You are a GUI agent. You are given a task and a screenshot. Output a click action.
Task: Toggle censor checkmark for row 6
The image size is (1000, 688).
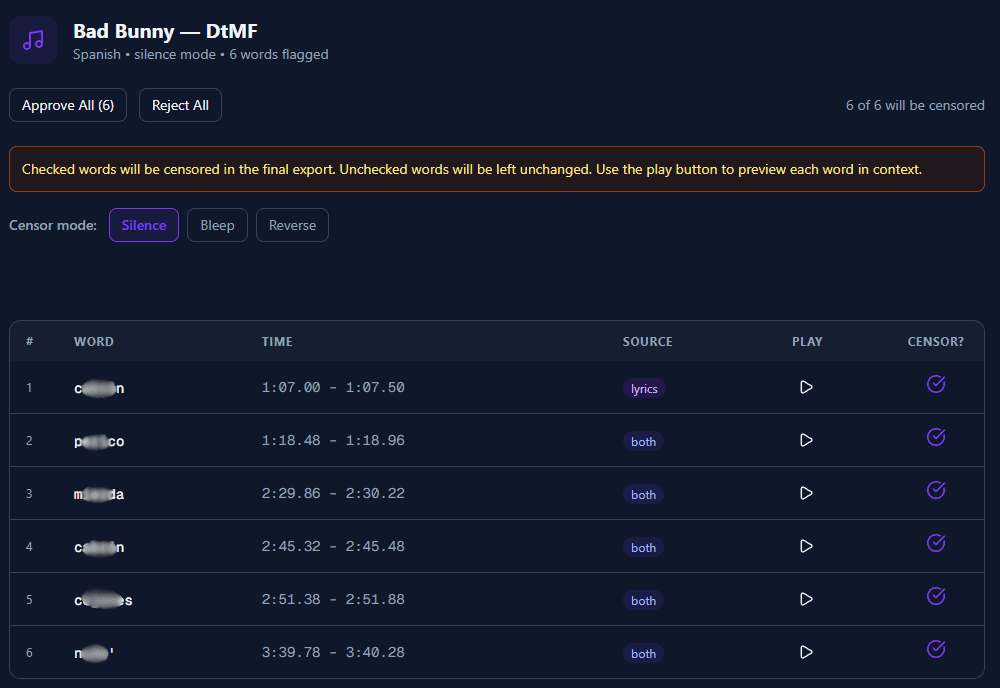pyautogui.click(x=936, y=649)
